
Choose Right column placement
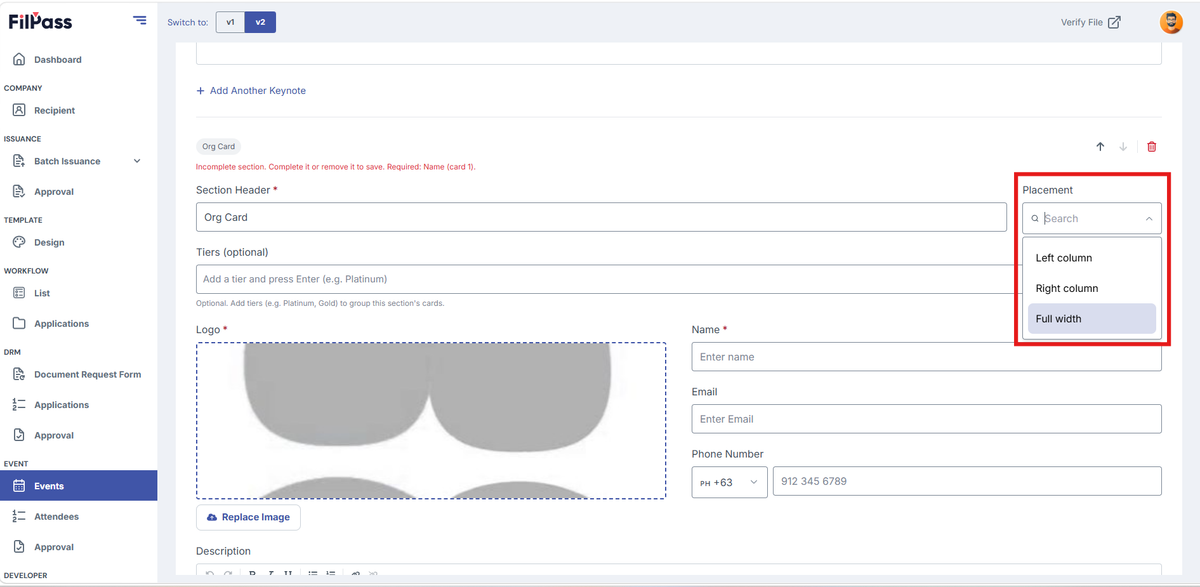1092,288
